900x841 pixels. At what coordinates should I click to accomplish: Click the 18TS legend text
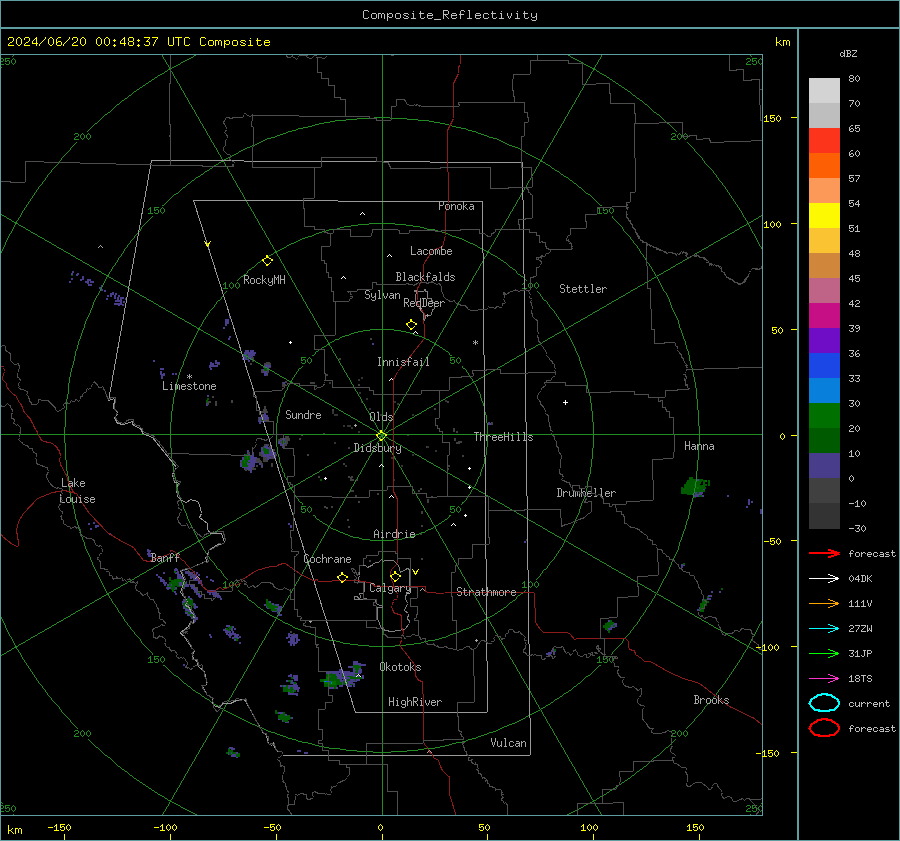860,679
